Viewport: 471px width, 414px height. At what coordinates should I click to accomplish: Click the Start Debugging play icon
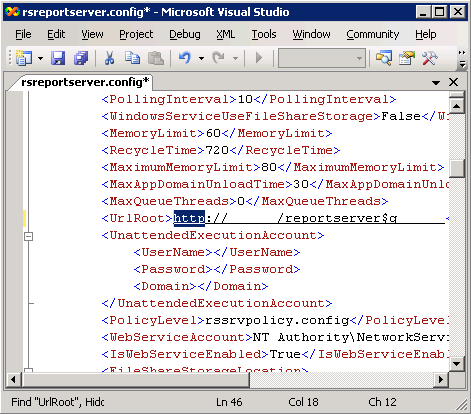pos(259,58)
